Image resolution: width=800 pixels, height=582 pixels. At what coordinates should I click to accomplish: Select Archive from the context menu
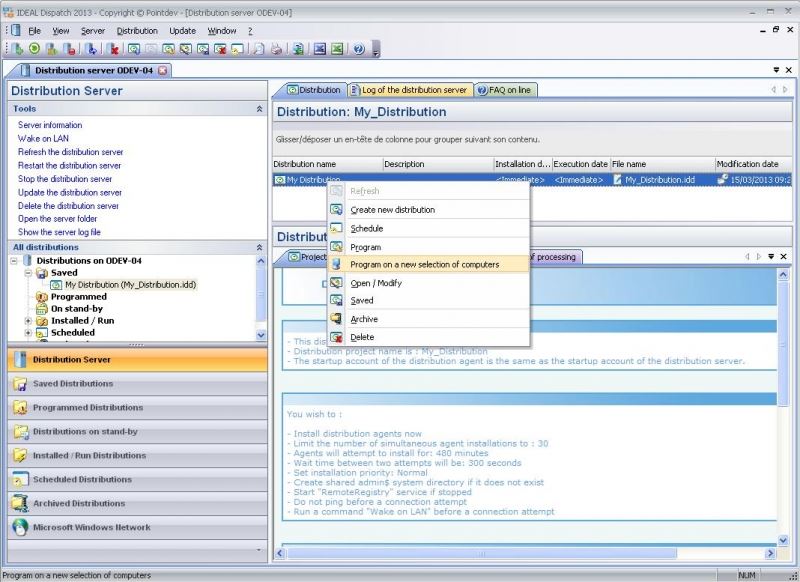coord(364,319)
